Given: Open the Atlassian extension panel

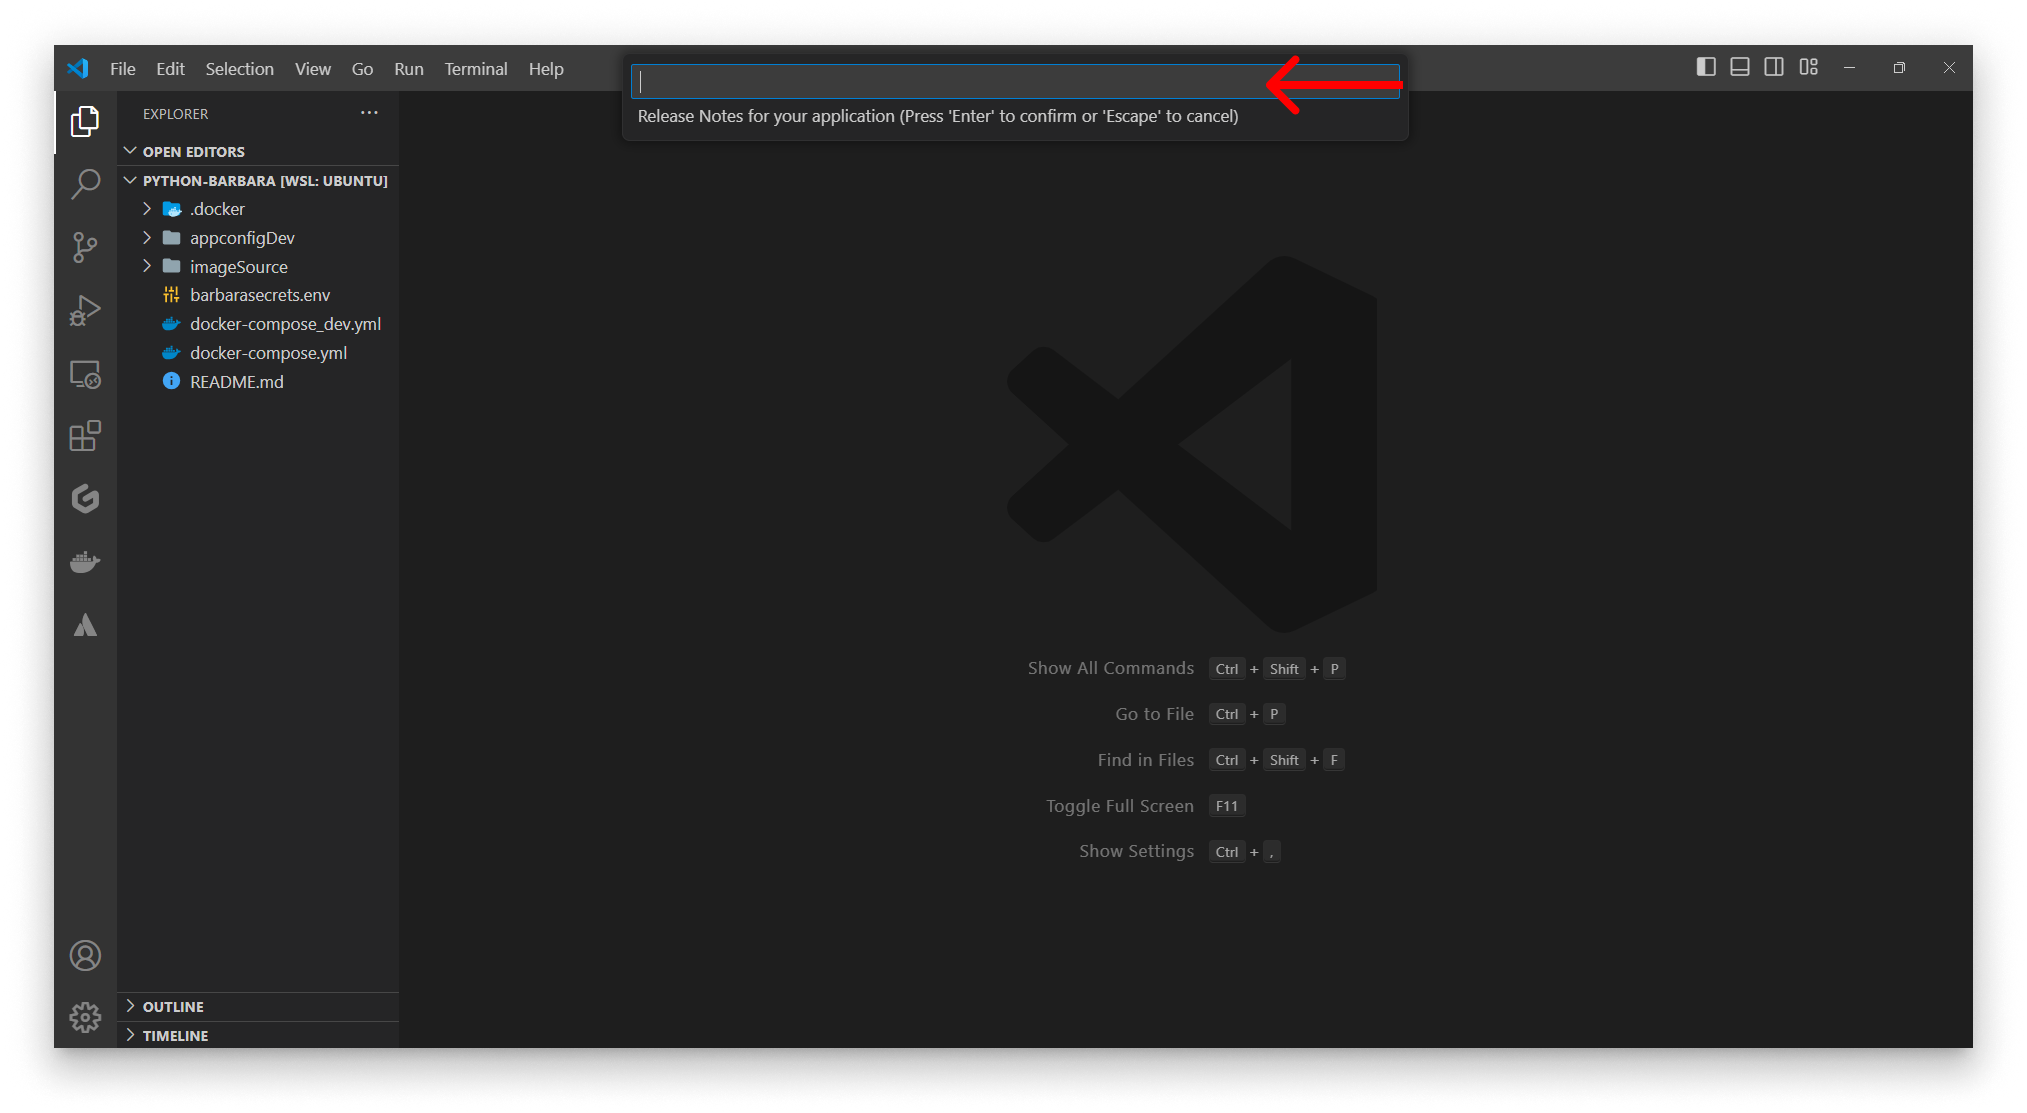Looking at the screenshot, I should 86,625.
